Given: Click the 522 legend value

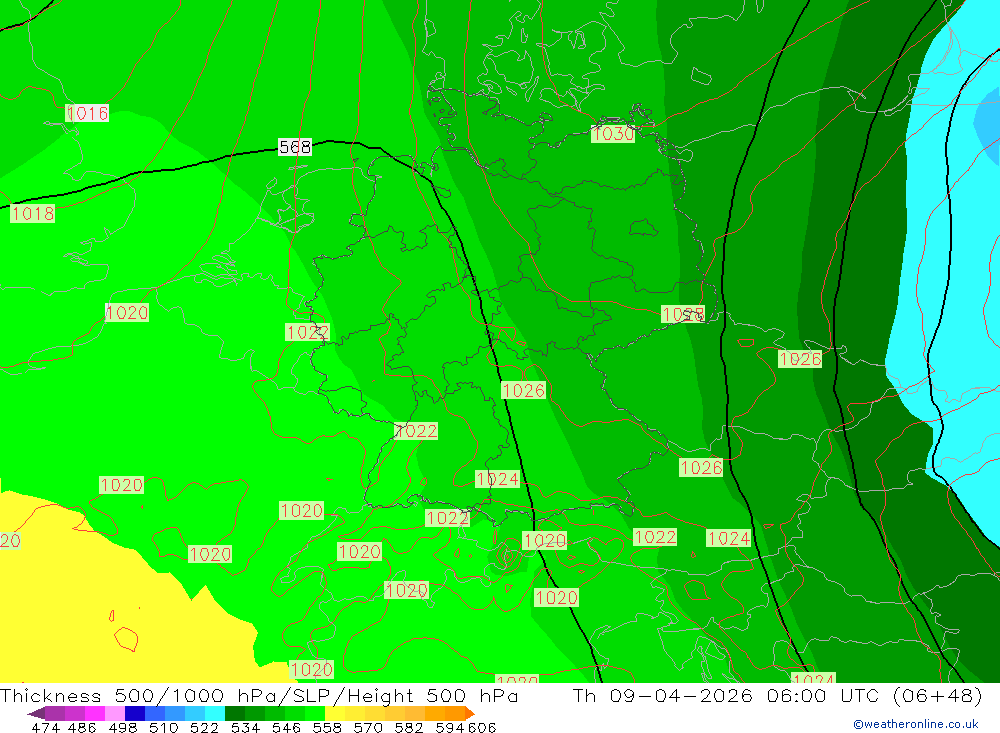Looking at the screenshot, I should 205,727.
